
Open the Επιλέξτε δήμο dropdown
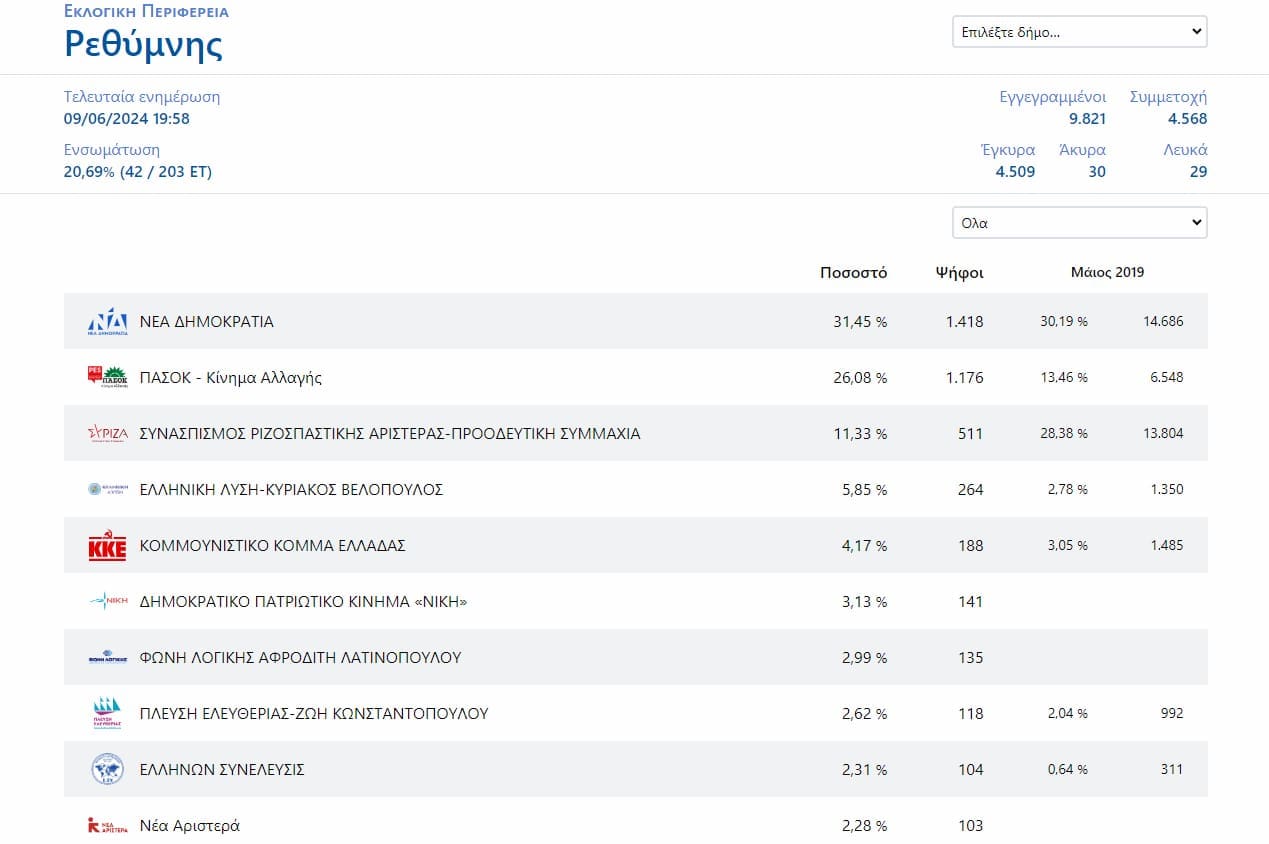pos(1080,32)
